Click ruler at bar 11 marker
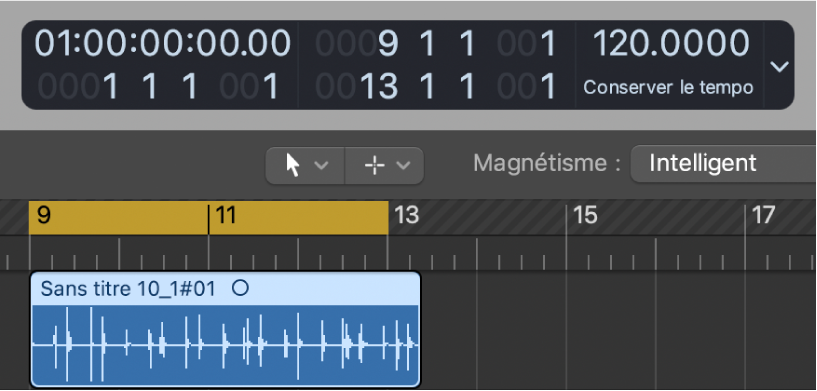This screenshot has width=817, height=391. [x=226, y=215]
